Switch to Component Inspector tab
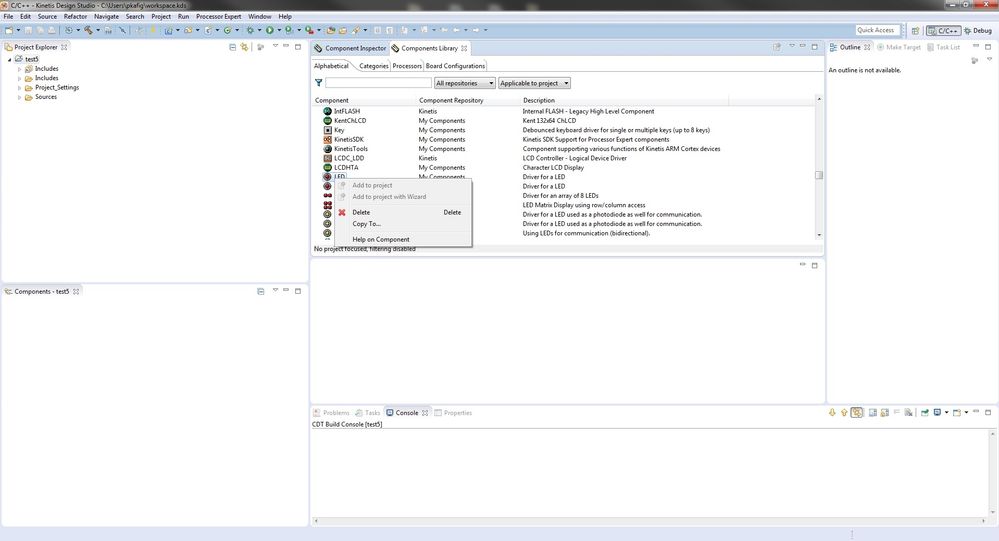 coord(350,48)
